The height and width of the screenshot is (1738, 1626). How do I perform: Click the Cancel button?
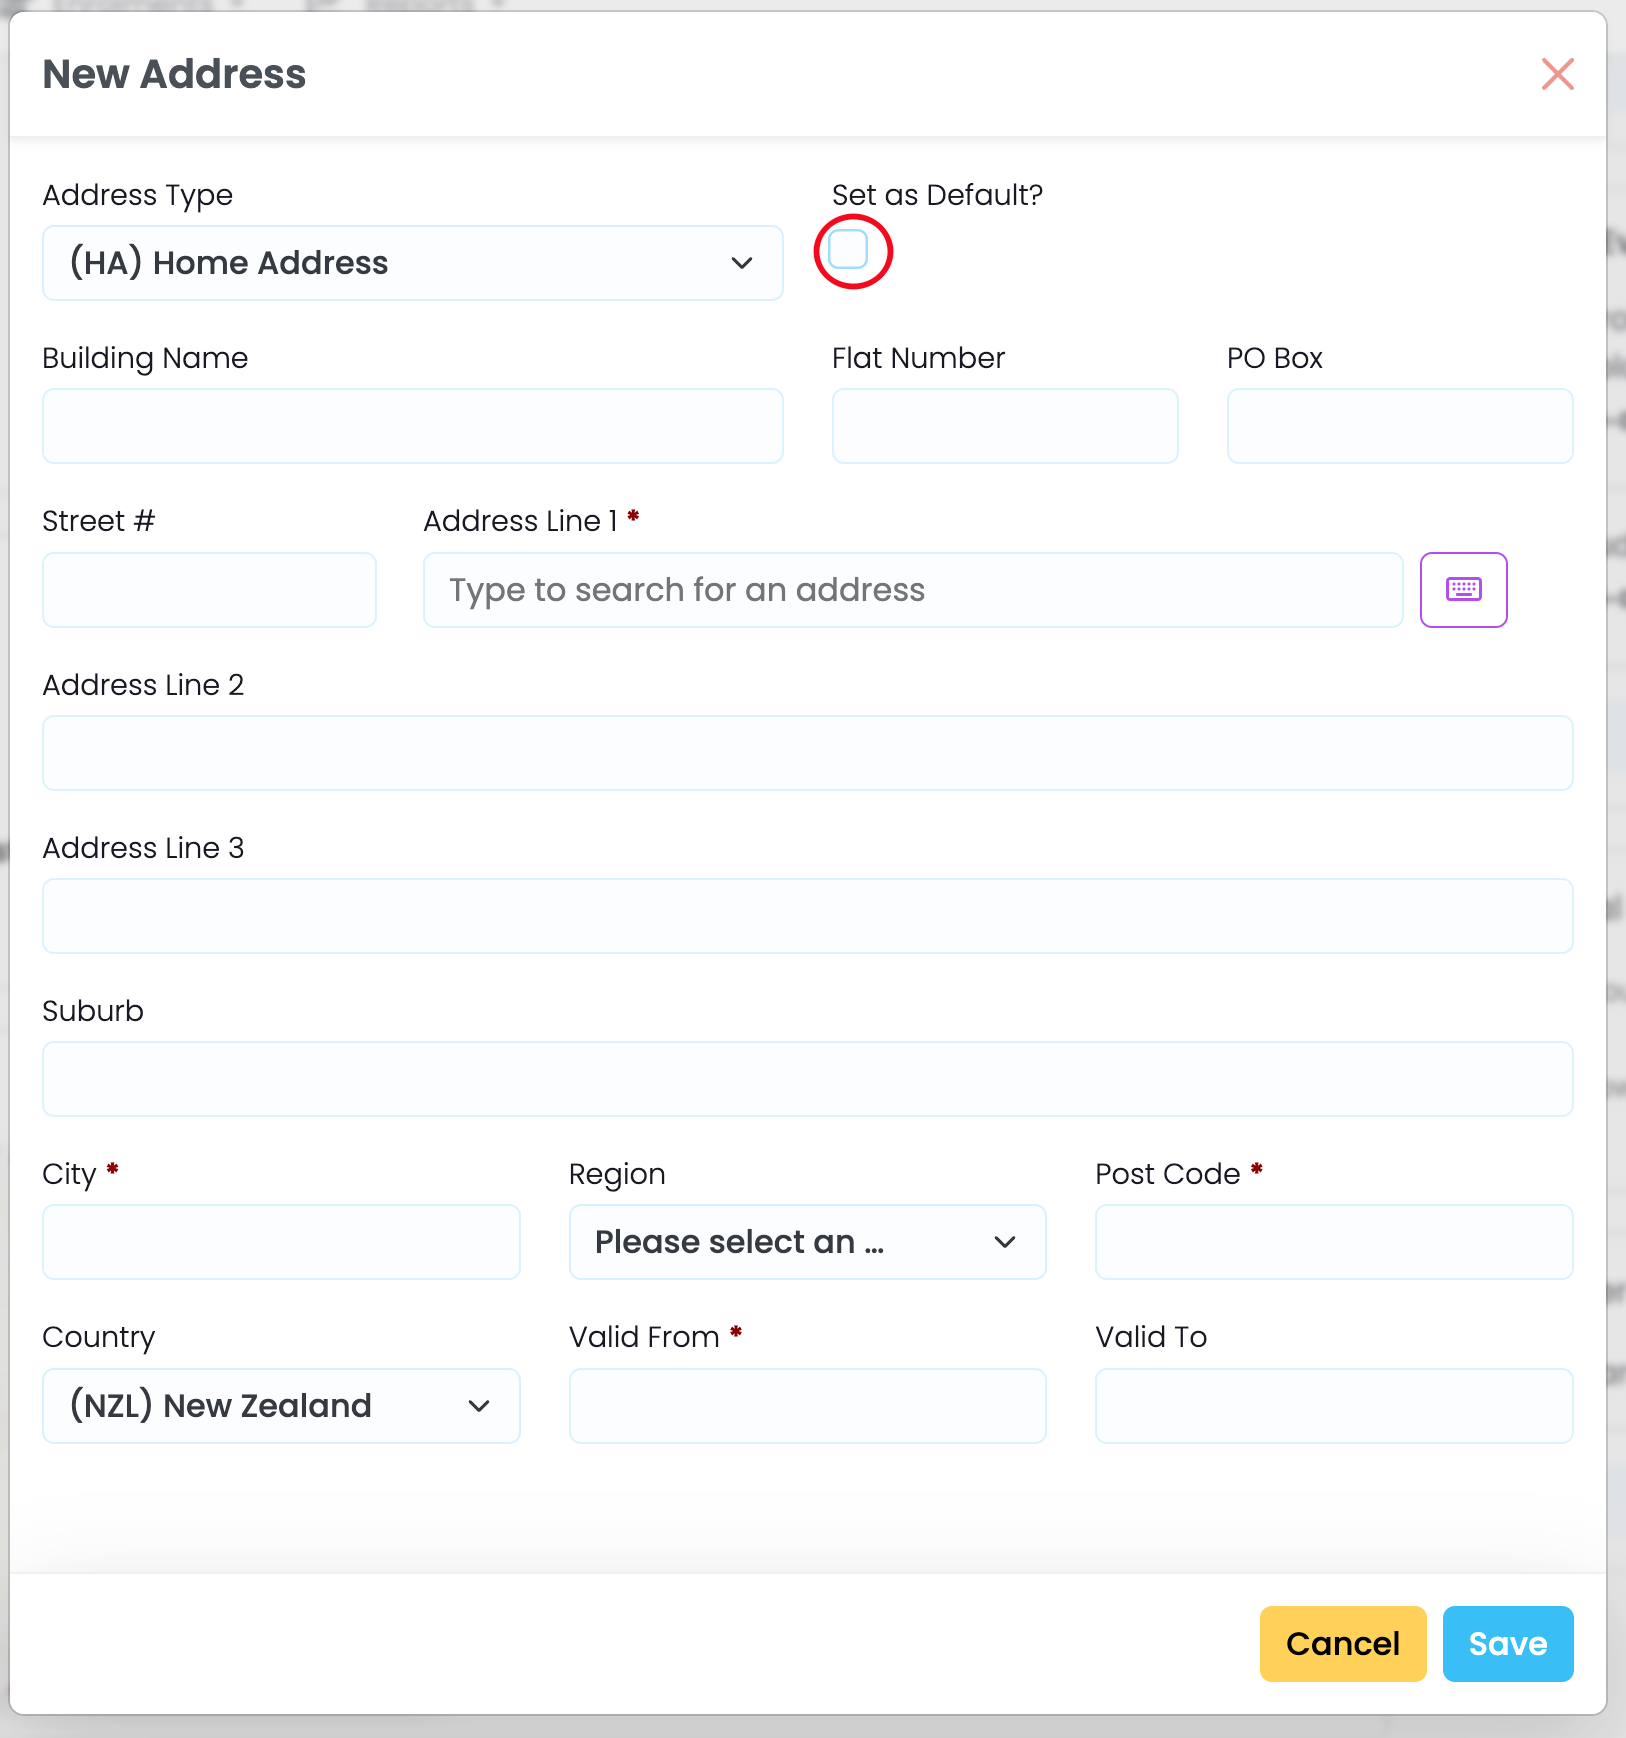click(1342, 1644)
